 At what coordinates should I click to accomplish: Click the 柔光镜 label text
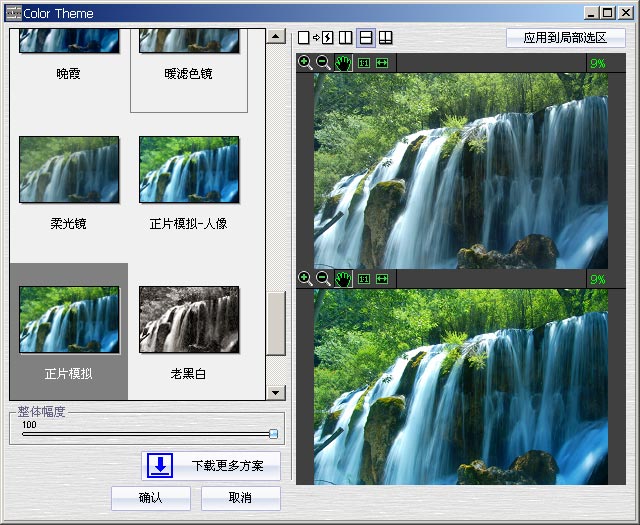[x=68, y=224]
